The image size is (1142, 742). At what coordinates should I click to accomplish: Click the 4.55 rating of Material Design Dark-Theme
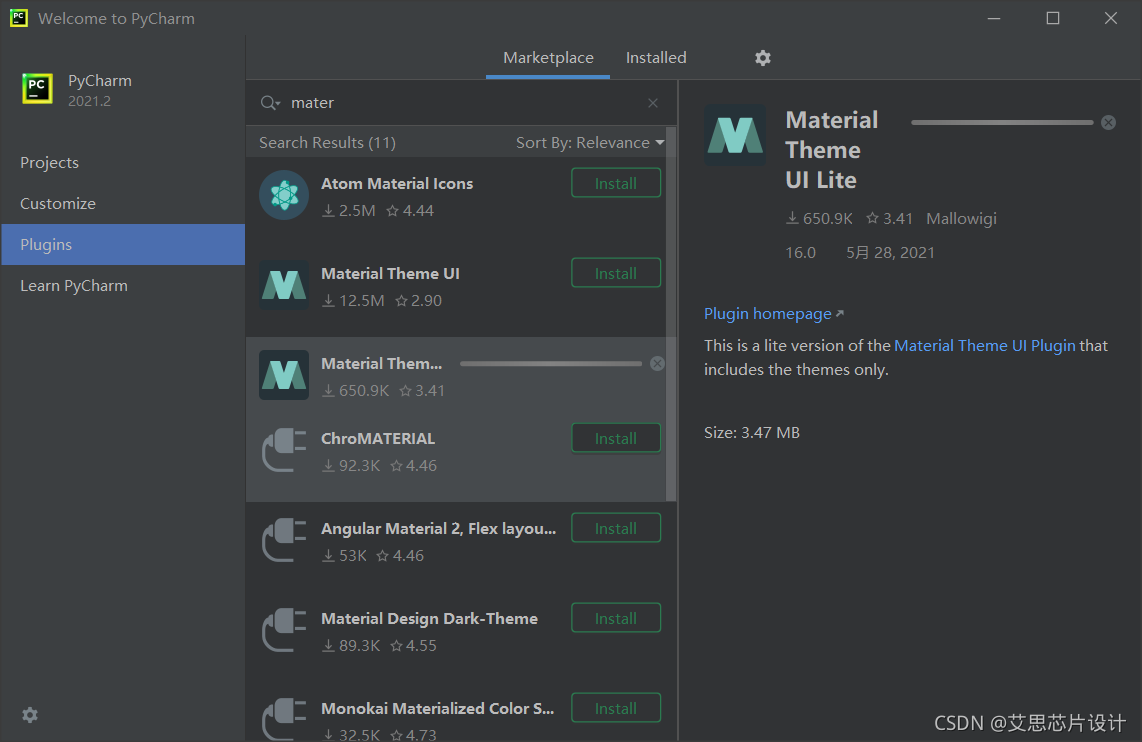coord(413,646)
